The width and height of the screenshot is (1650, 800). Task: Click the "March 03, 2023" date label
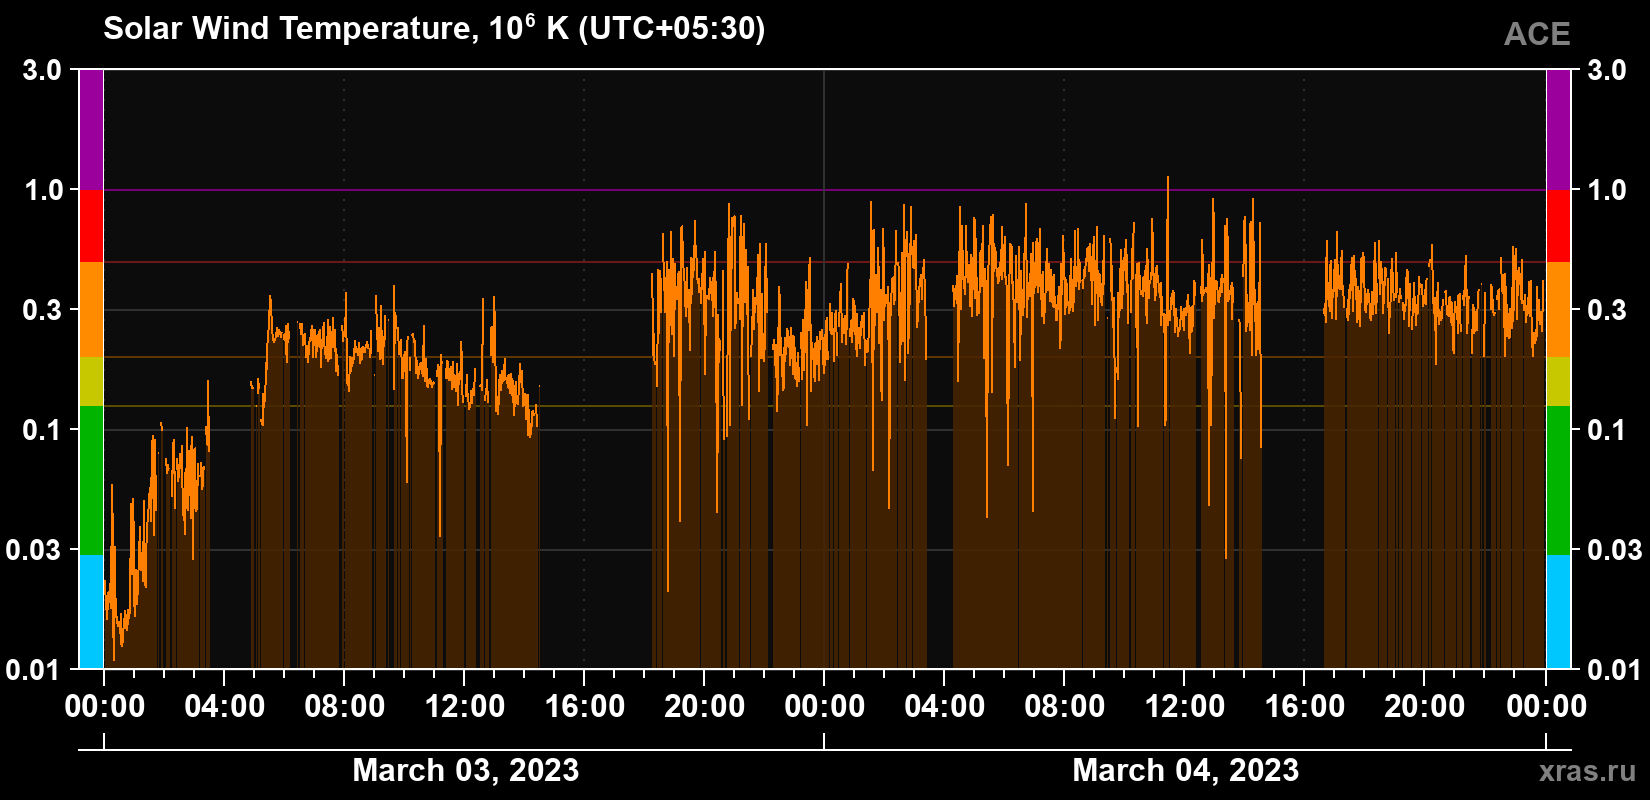(x=466, y=770)
